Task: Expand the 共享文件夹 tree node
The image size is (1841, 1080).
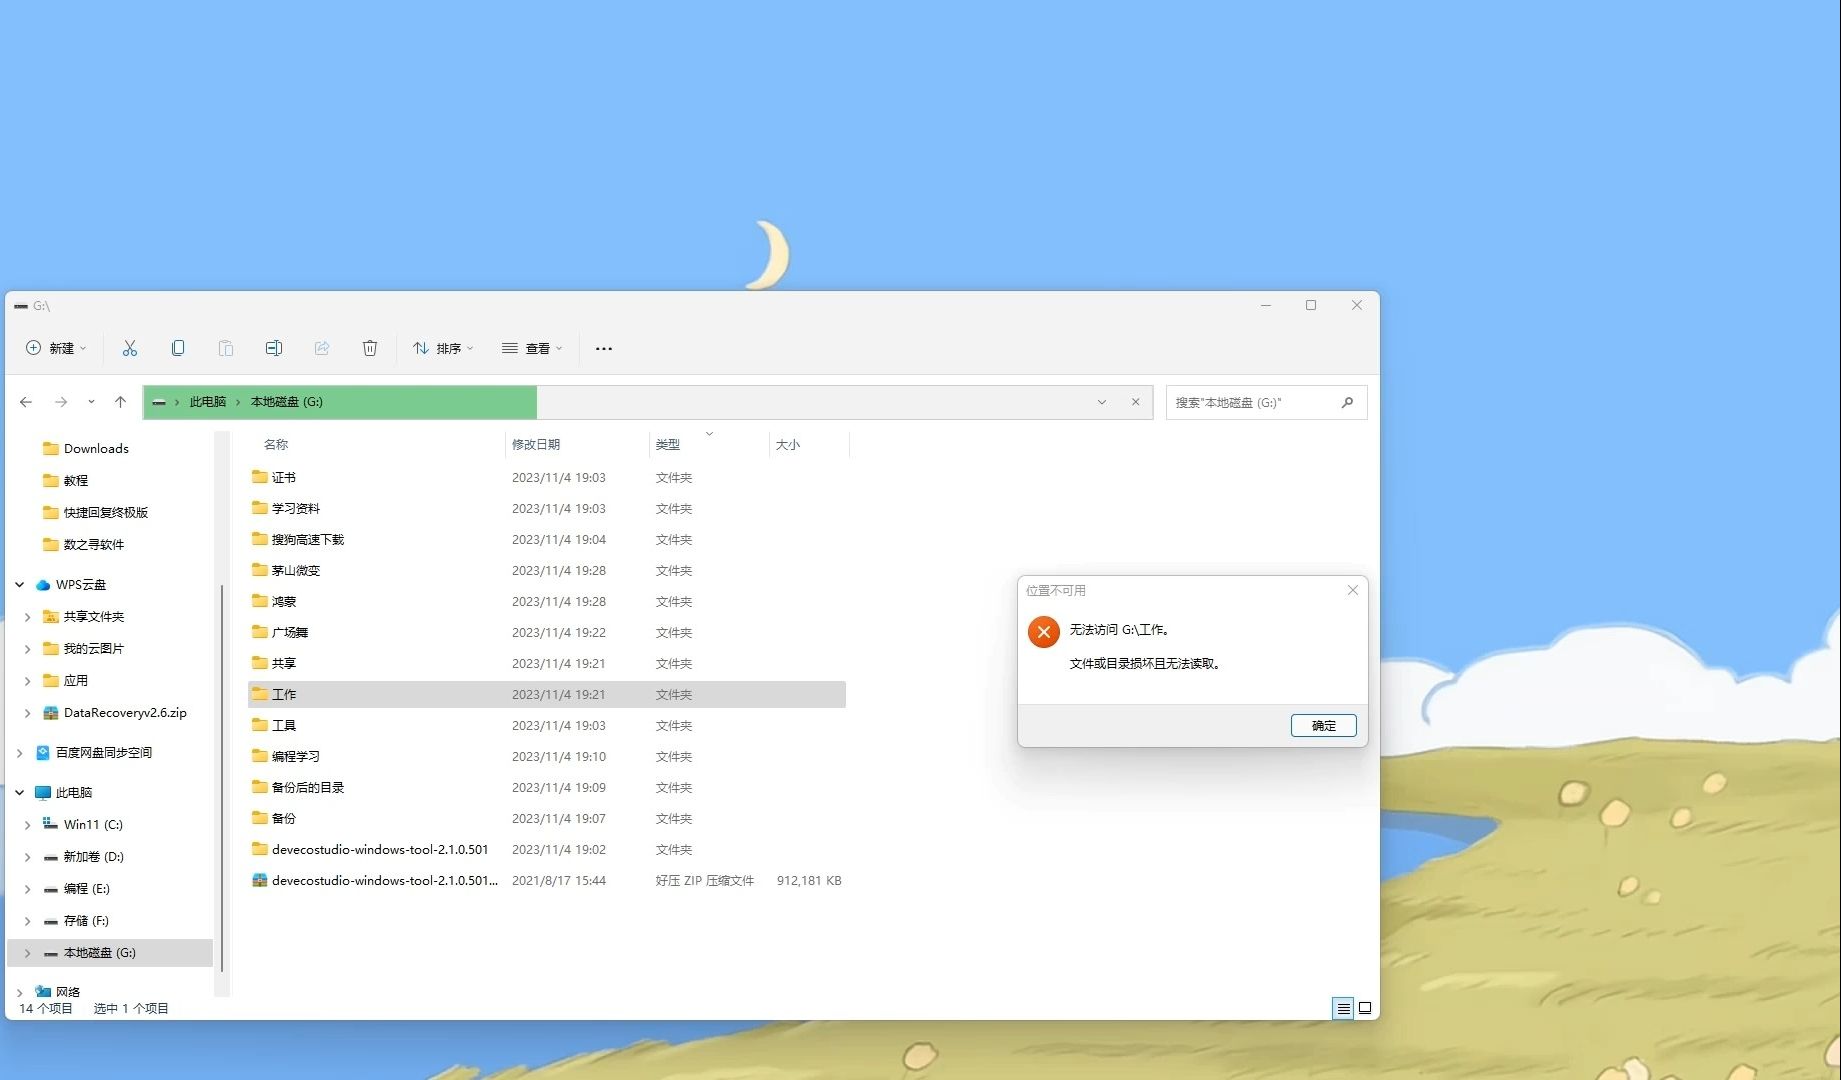Action: pos(27,617)
